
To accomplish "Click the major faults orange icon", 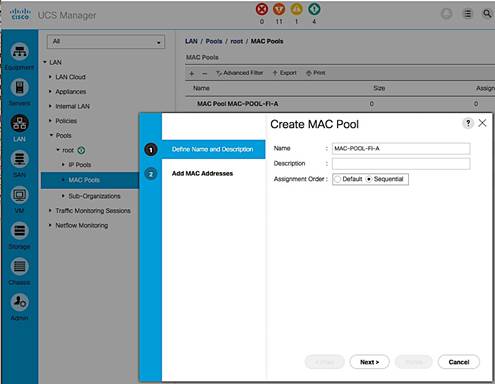I will [x=279, y=9].
